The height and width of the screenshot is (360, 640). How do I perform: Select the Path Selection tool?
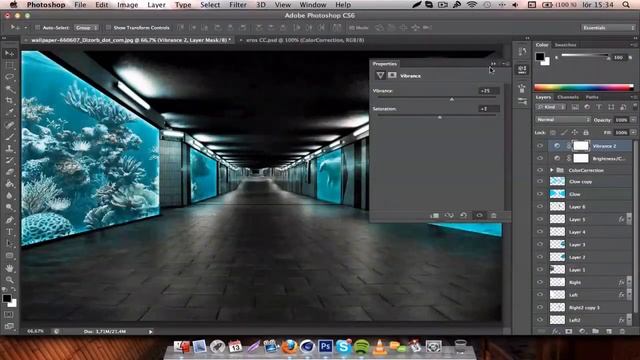(x=9, y=244)
